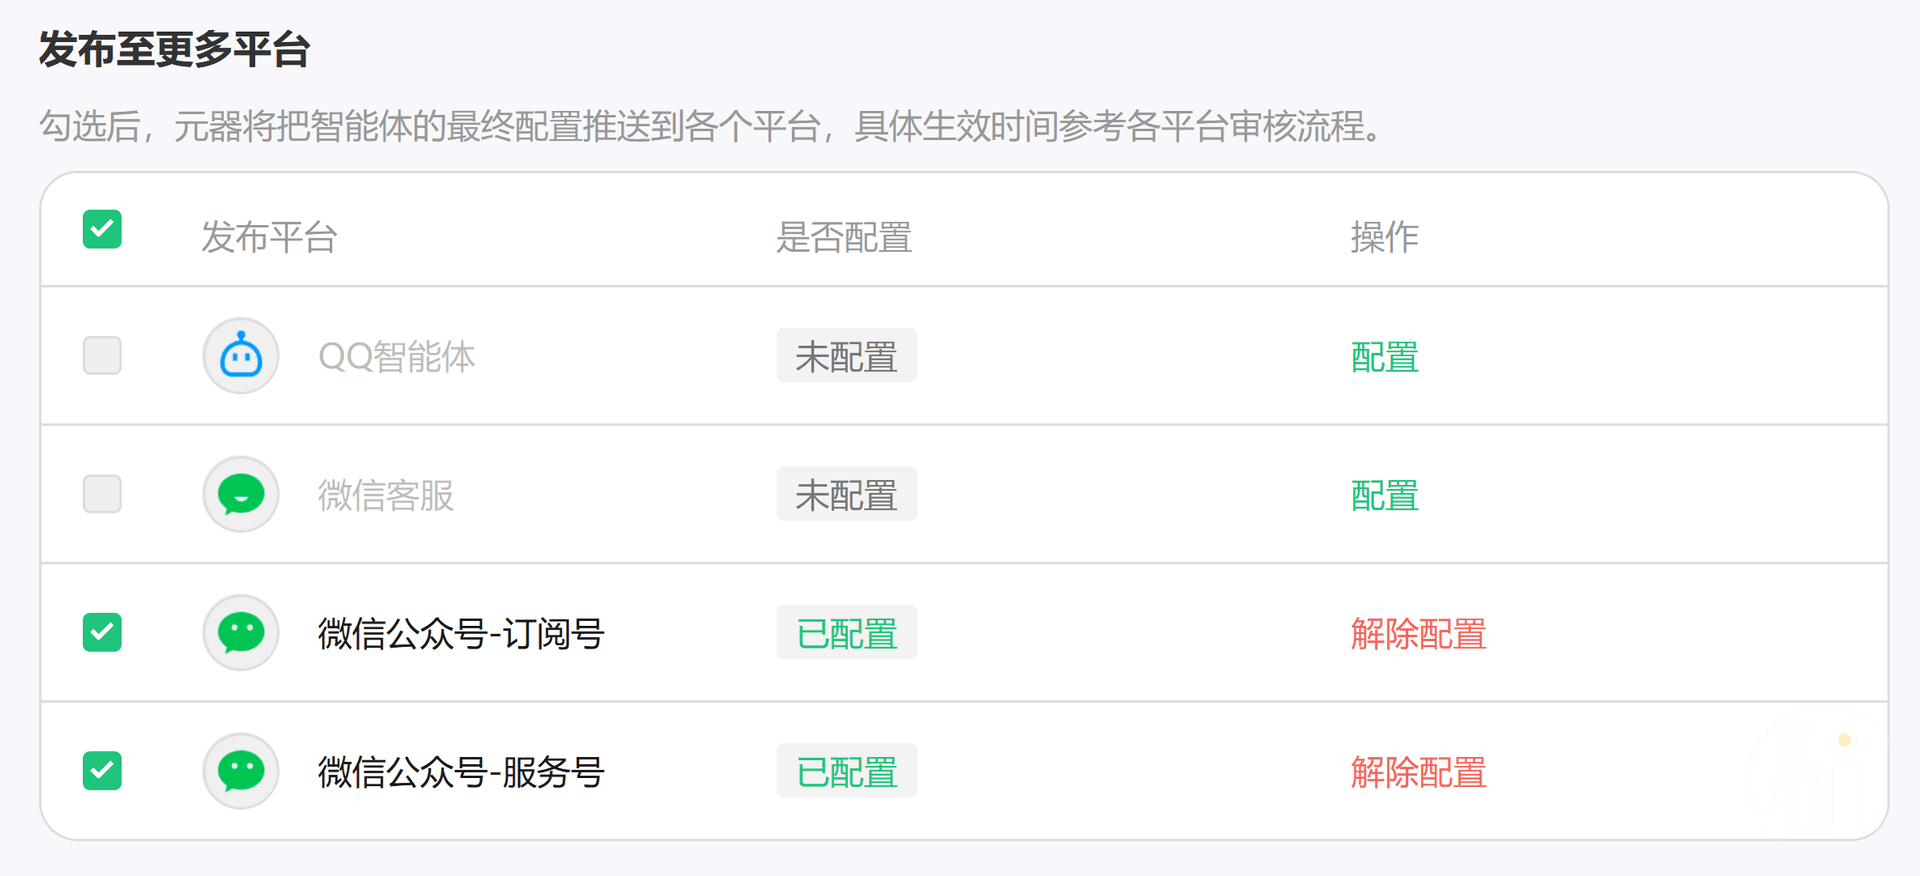1920x876 pixels.
Task: Click the 微信客服 green chat icon
Action: tap(241, 494)
